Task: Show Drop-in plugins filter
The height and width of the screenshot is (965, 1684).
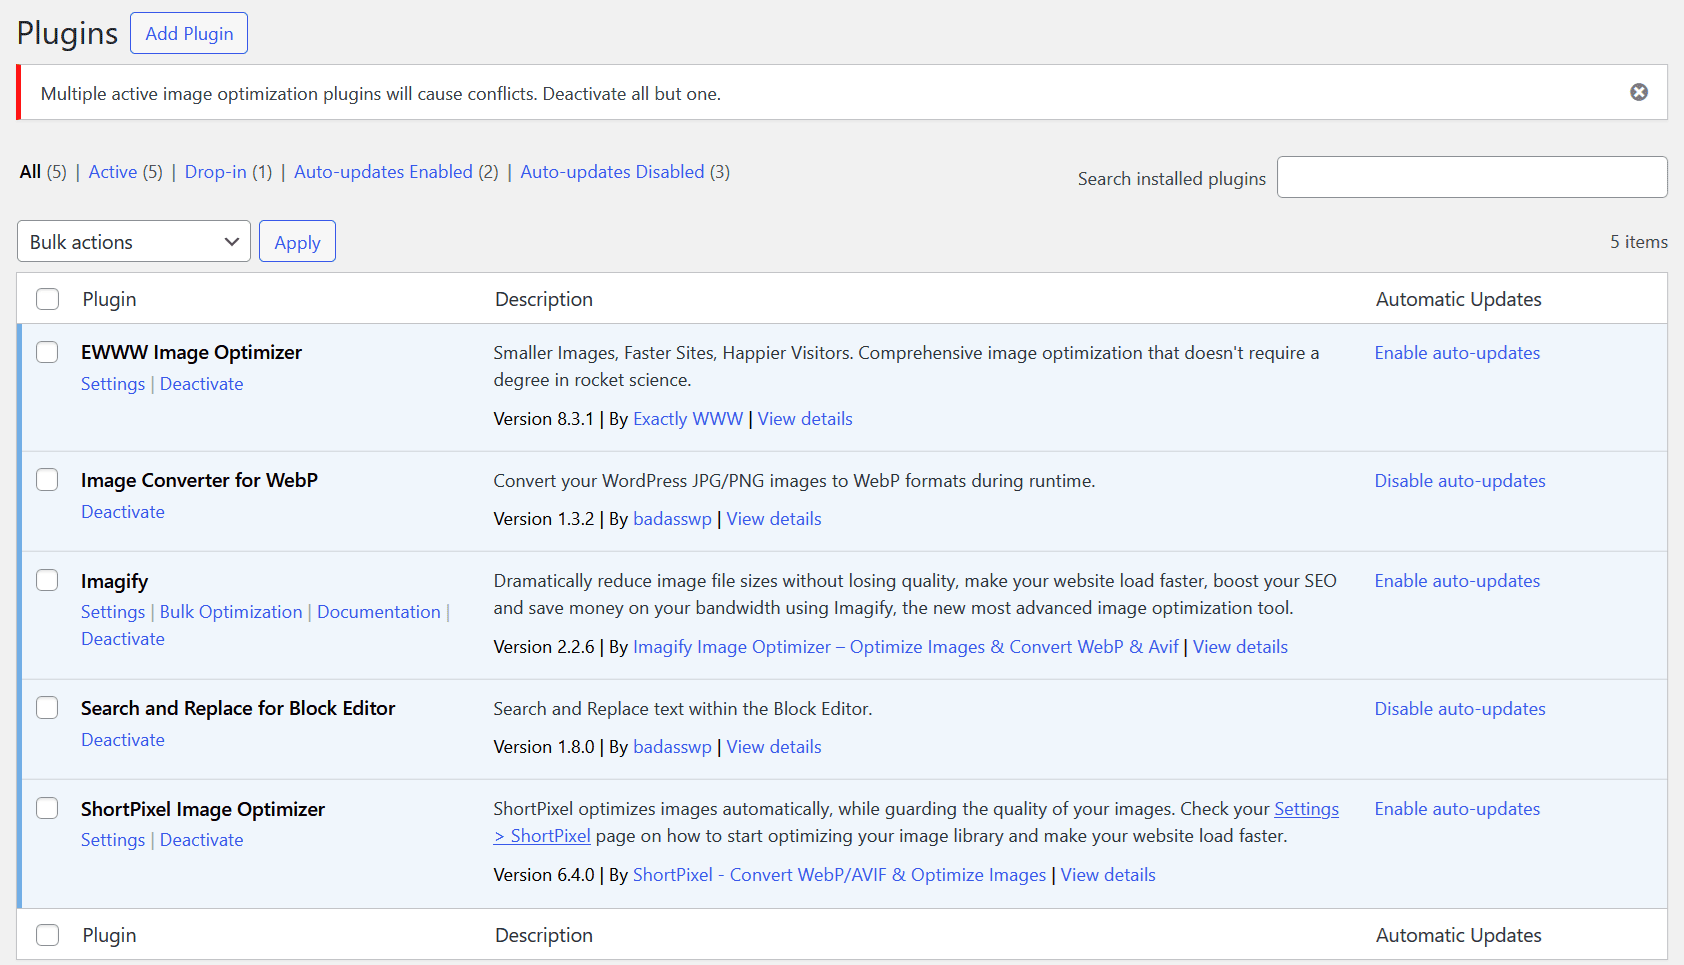Action: (x=215, y=172)
